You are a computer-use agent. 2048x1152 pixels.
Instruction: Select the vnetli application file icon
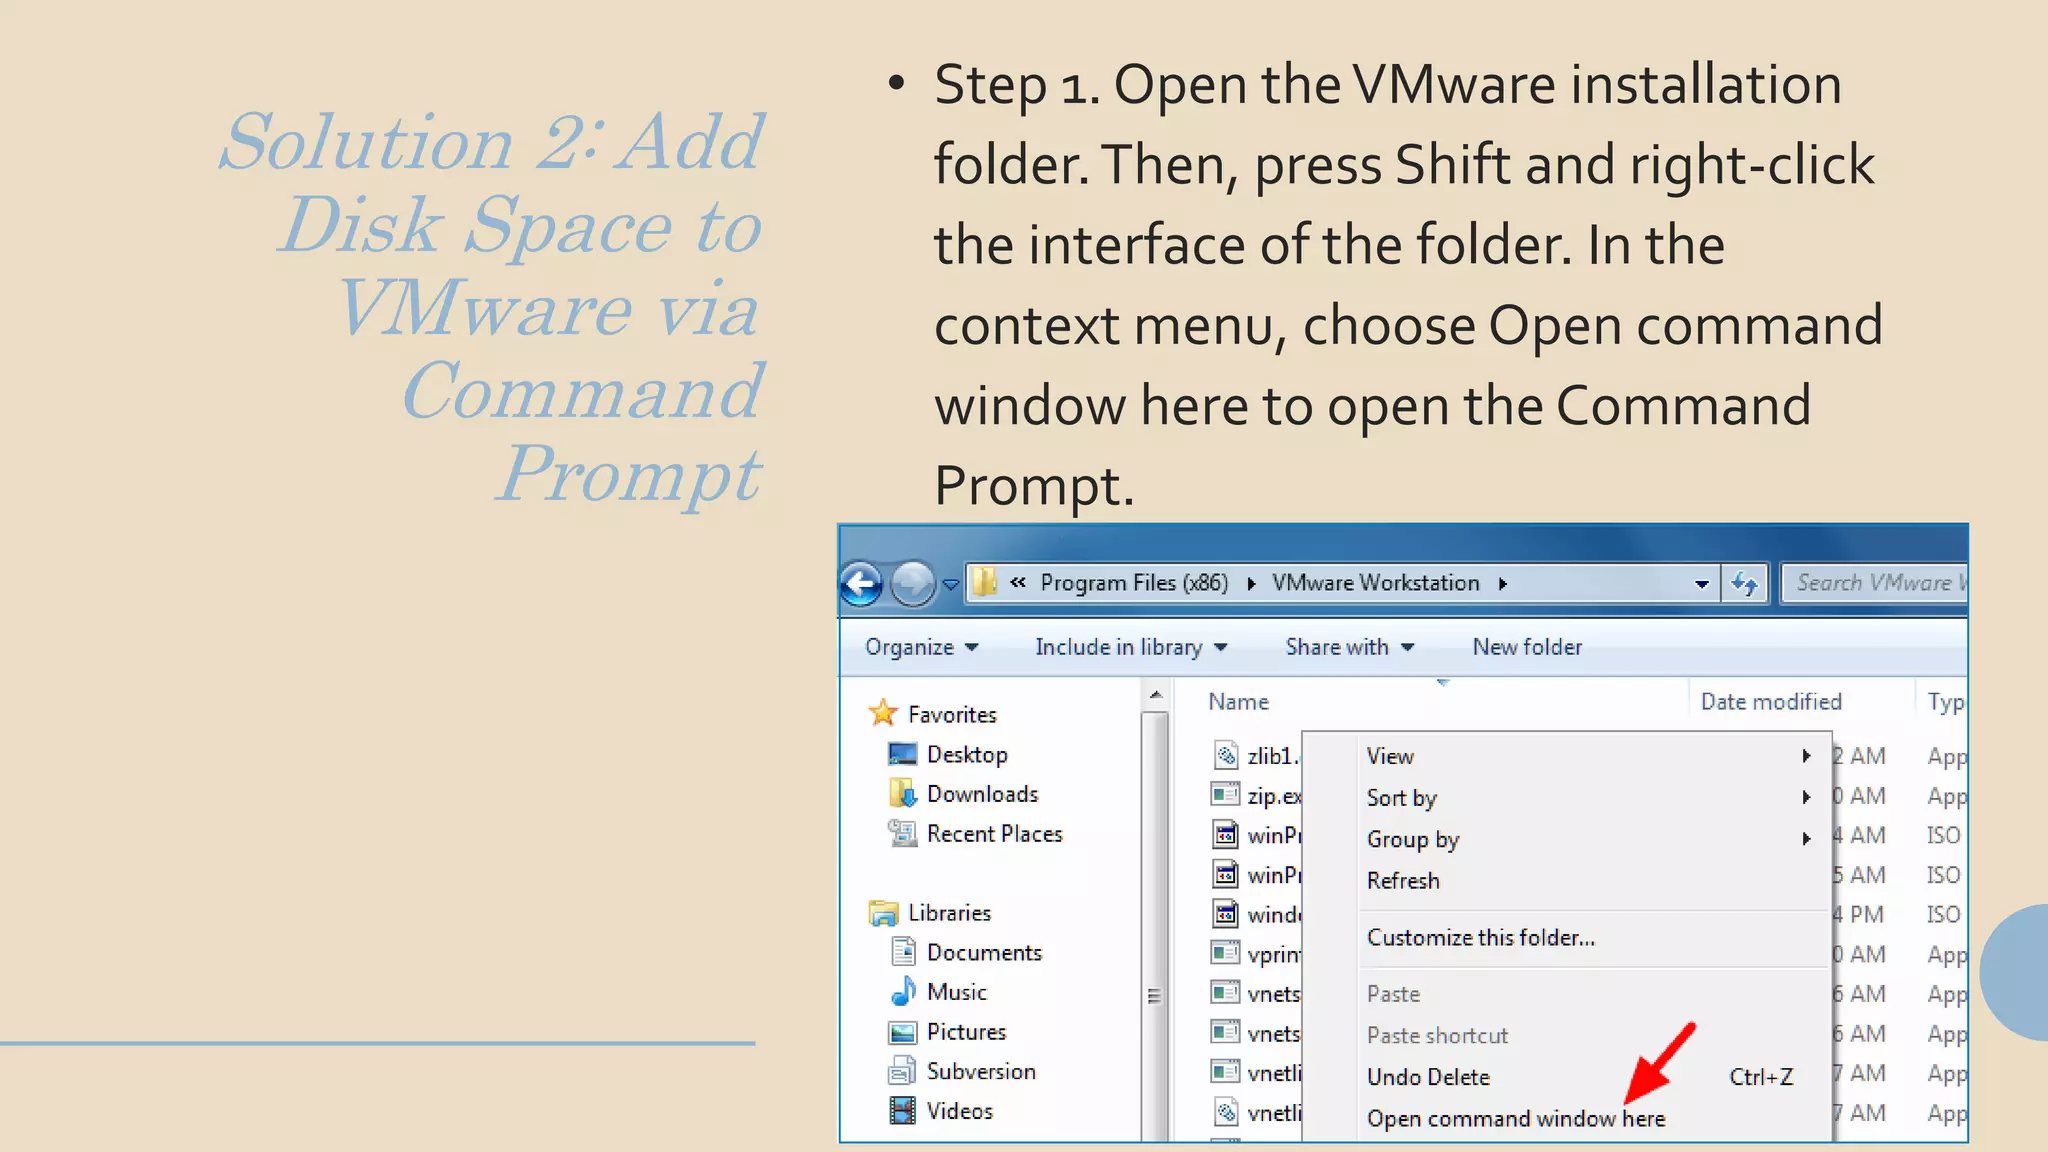pyautogui.click(x=1226, y=1072)
